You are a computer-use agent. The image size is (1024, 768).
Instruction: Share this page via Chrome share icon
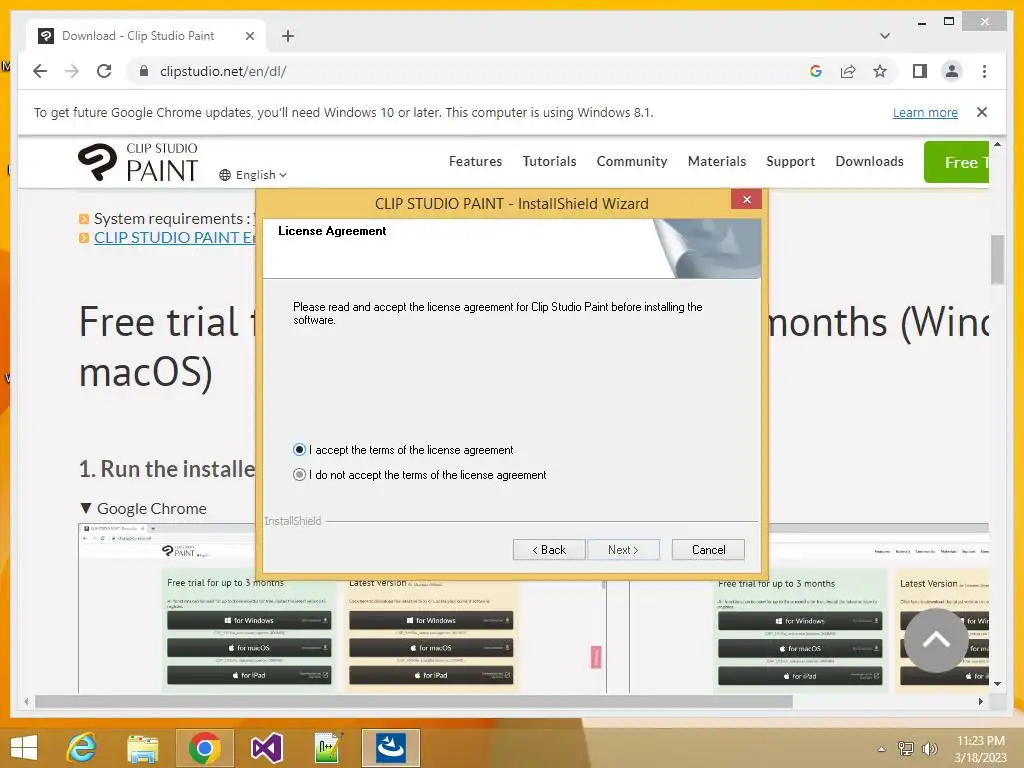pos(848,71)
